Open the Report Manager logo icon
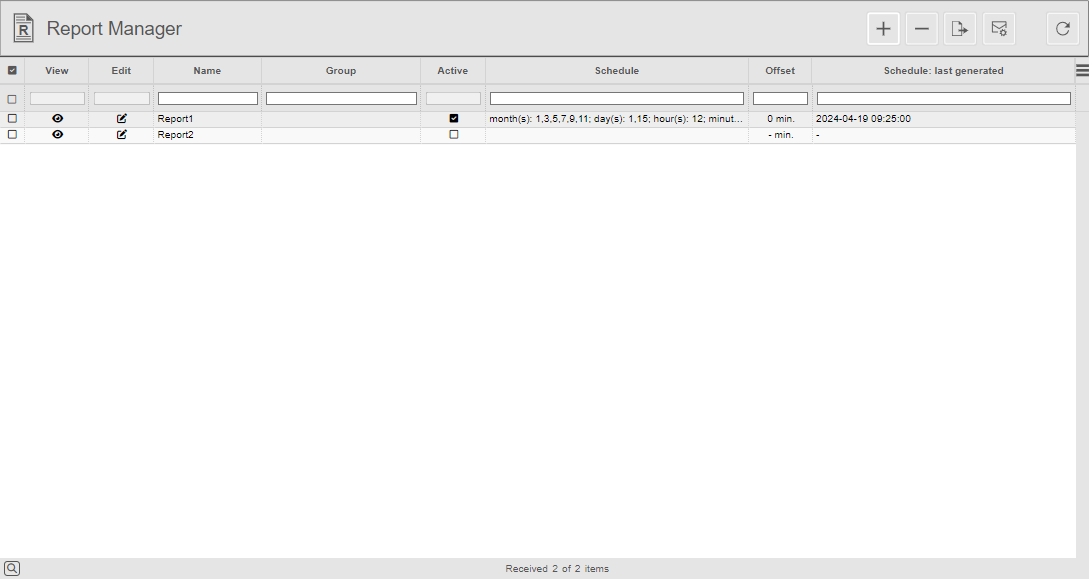The height and width of the screenshot is (579, 1089). pyautogui.click(x=23, y=28)
